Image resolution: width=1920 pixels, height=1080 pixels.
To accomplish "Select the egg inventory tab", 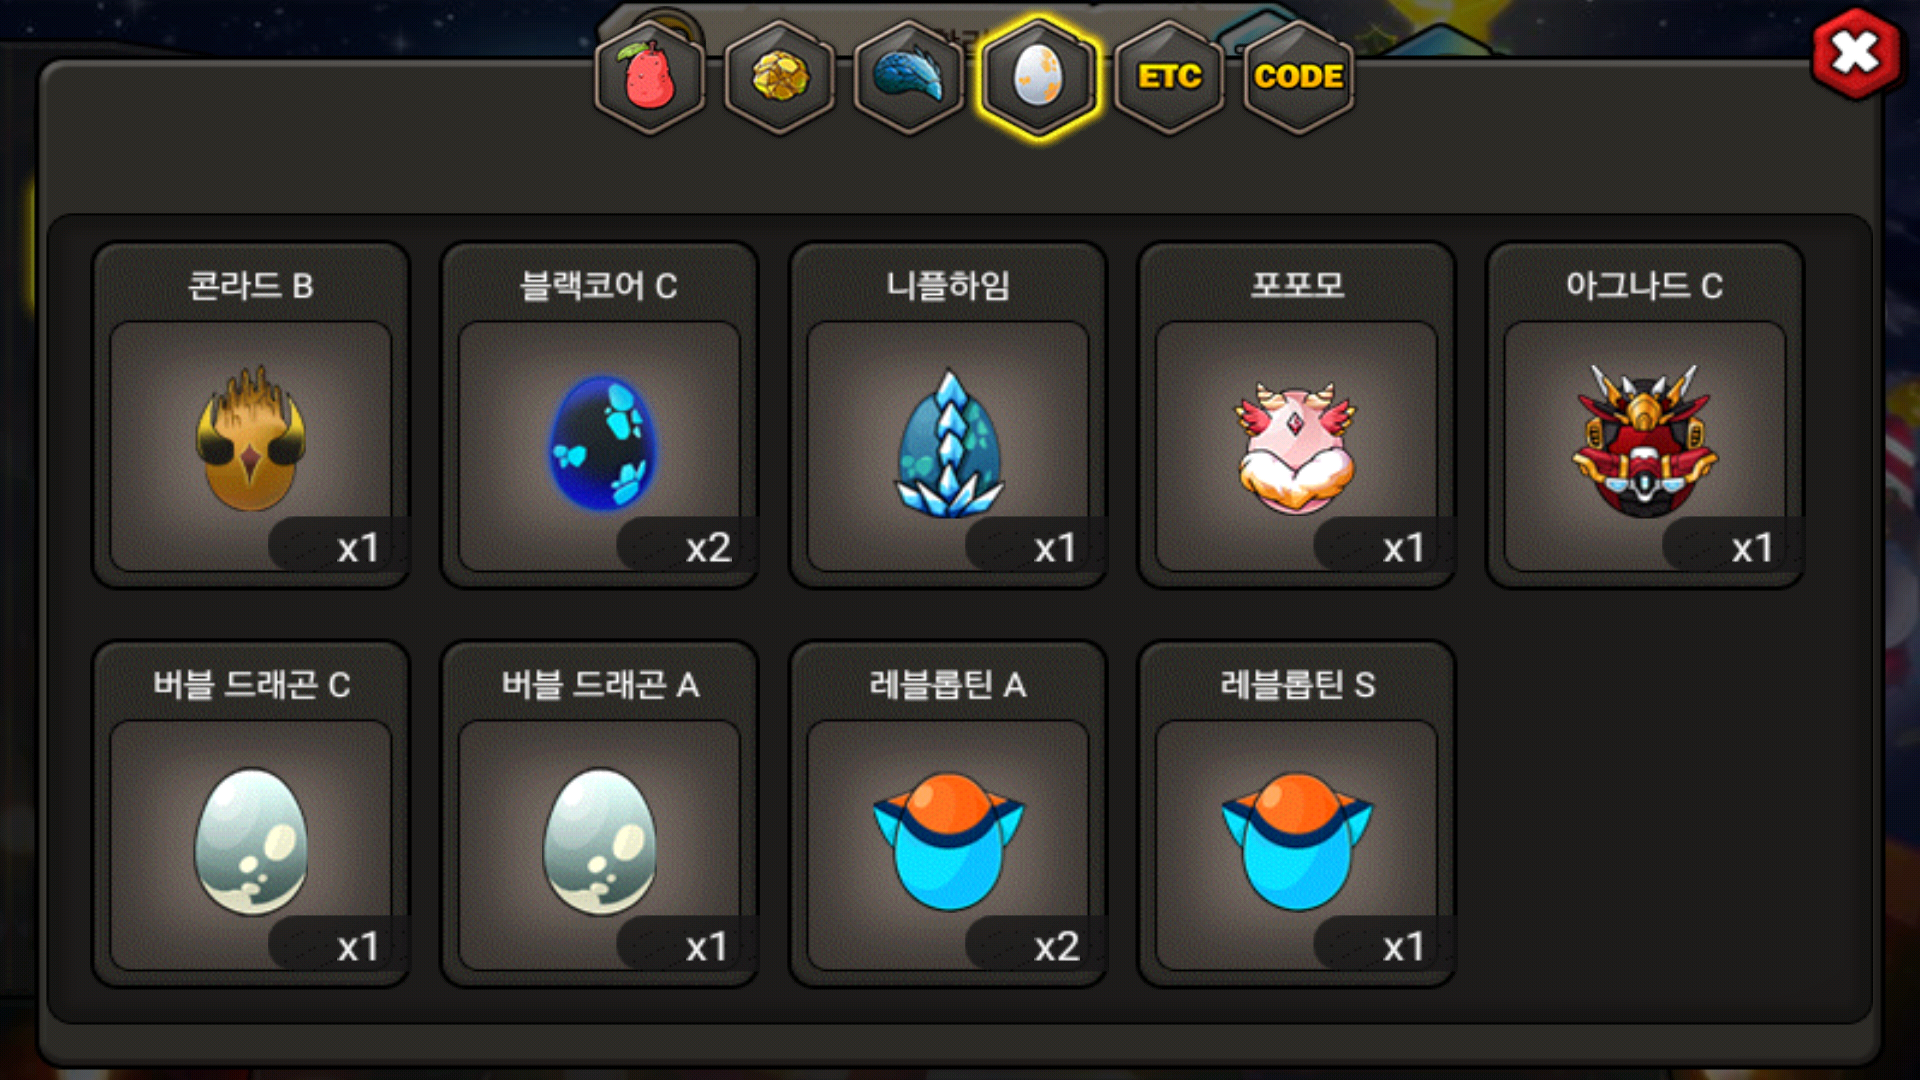I will click(x=1039, y=77).
